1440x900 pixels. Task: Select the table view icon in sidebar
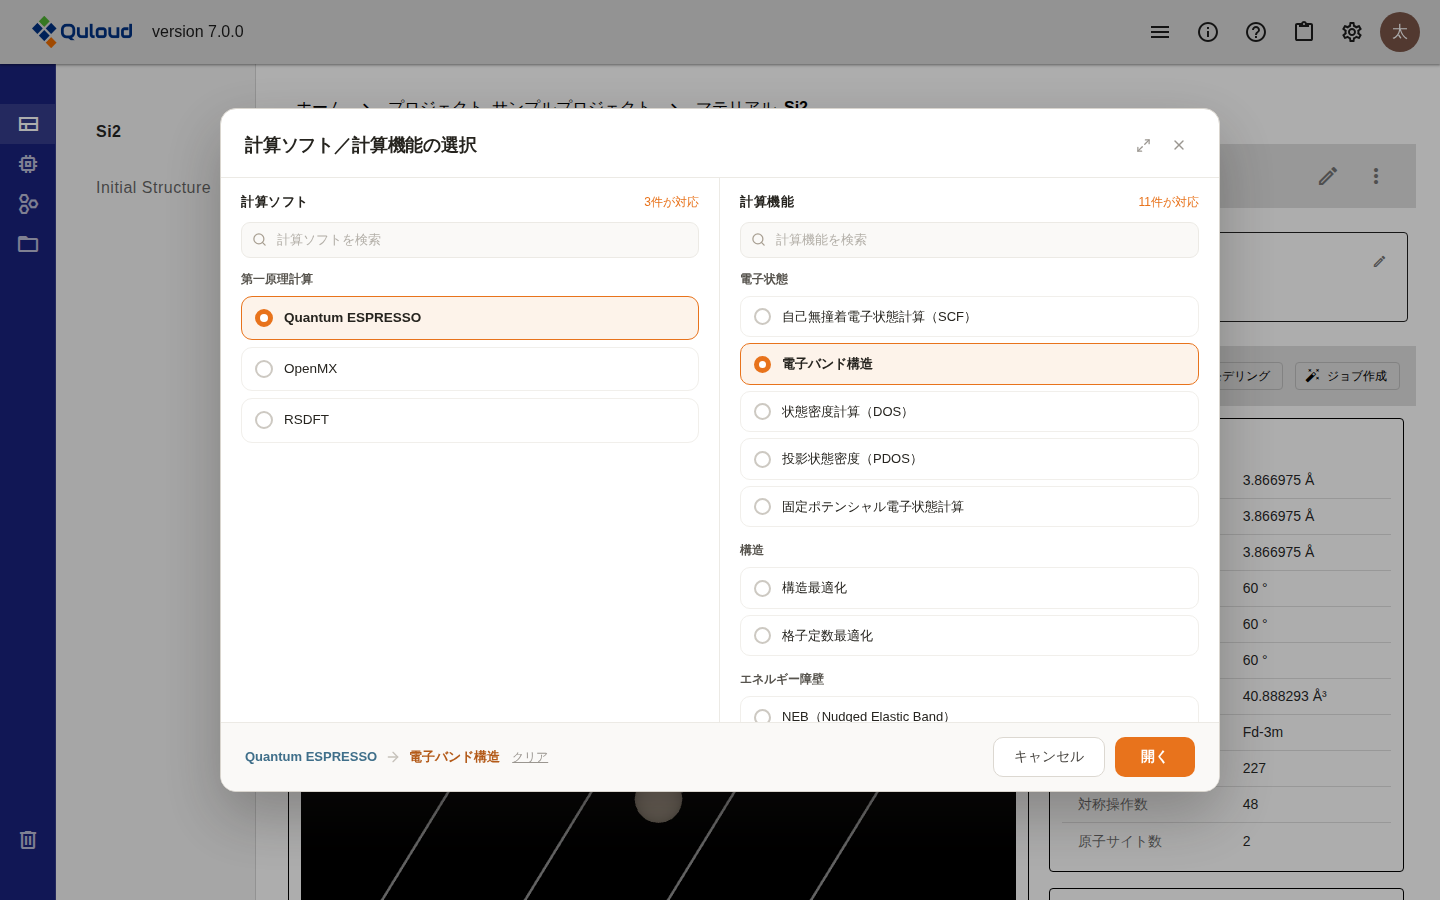point(28,124)
